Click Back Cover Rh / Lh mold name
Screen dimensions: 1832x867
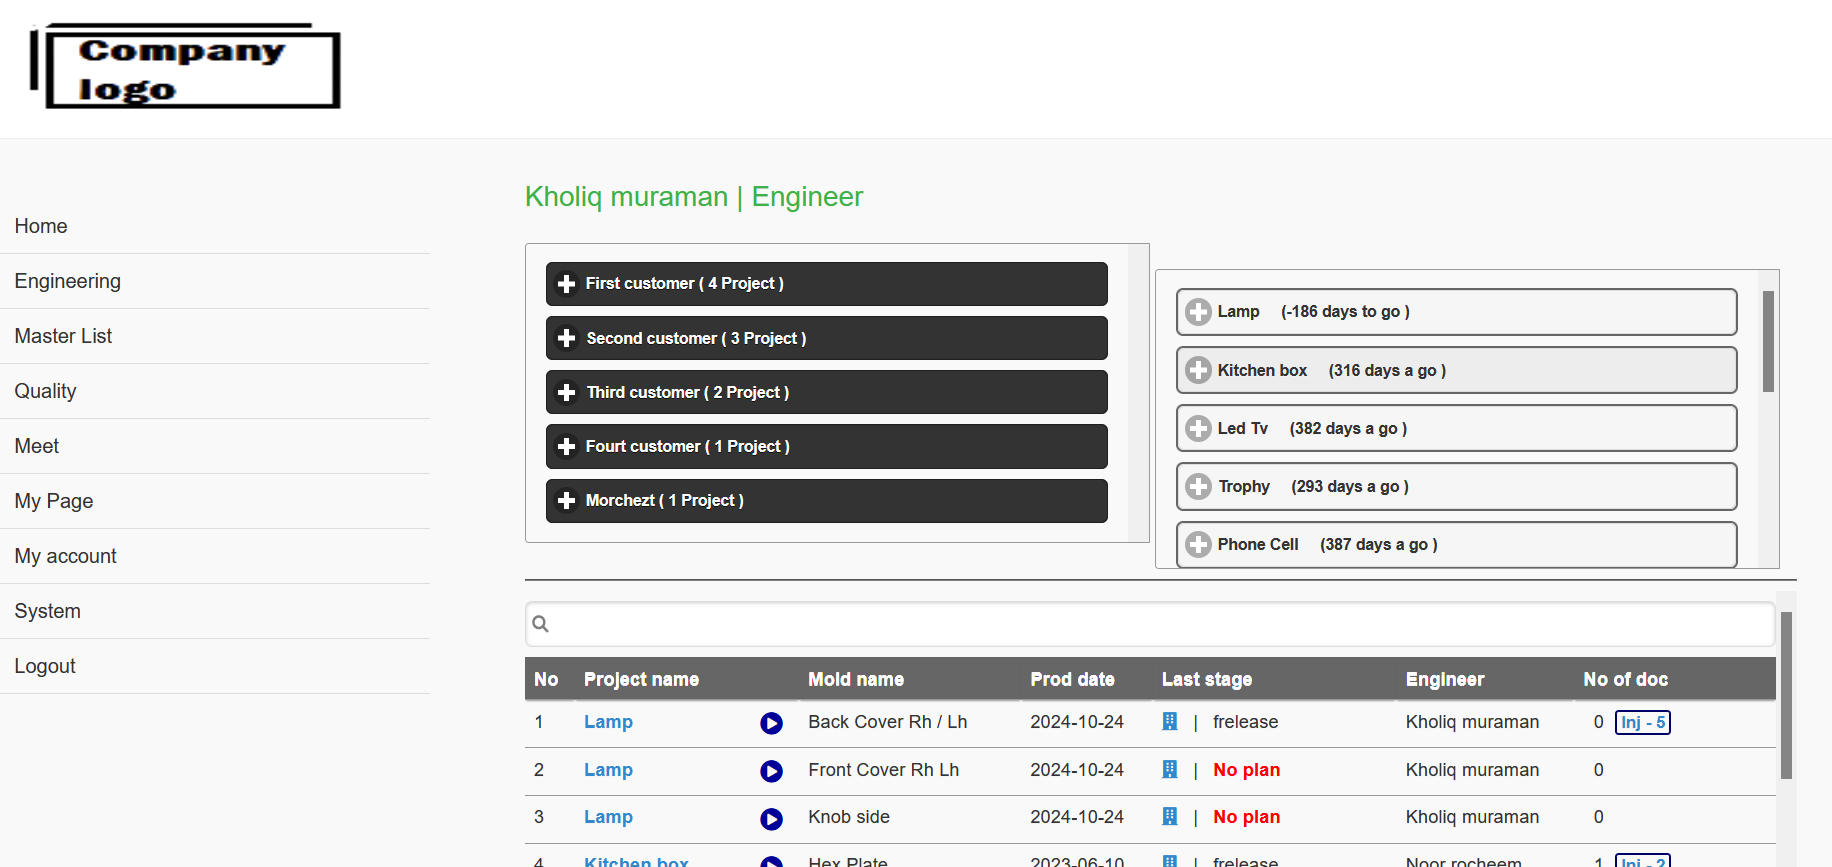click(887, 722)
